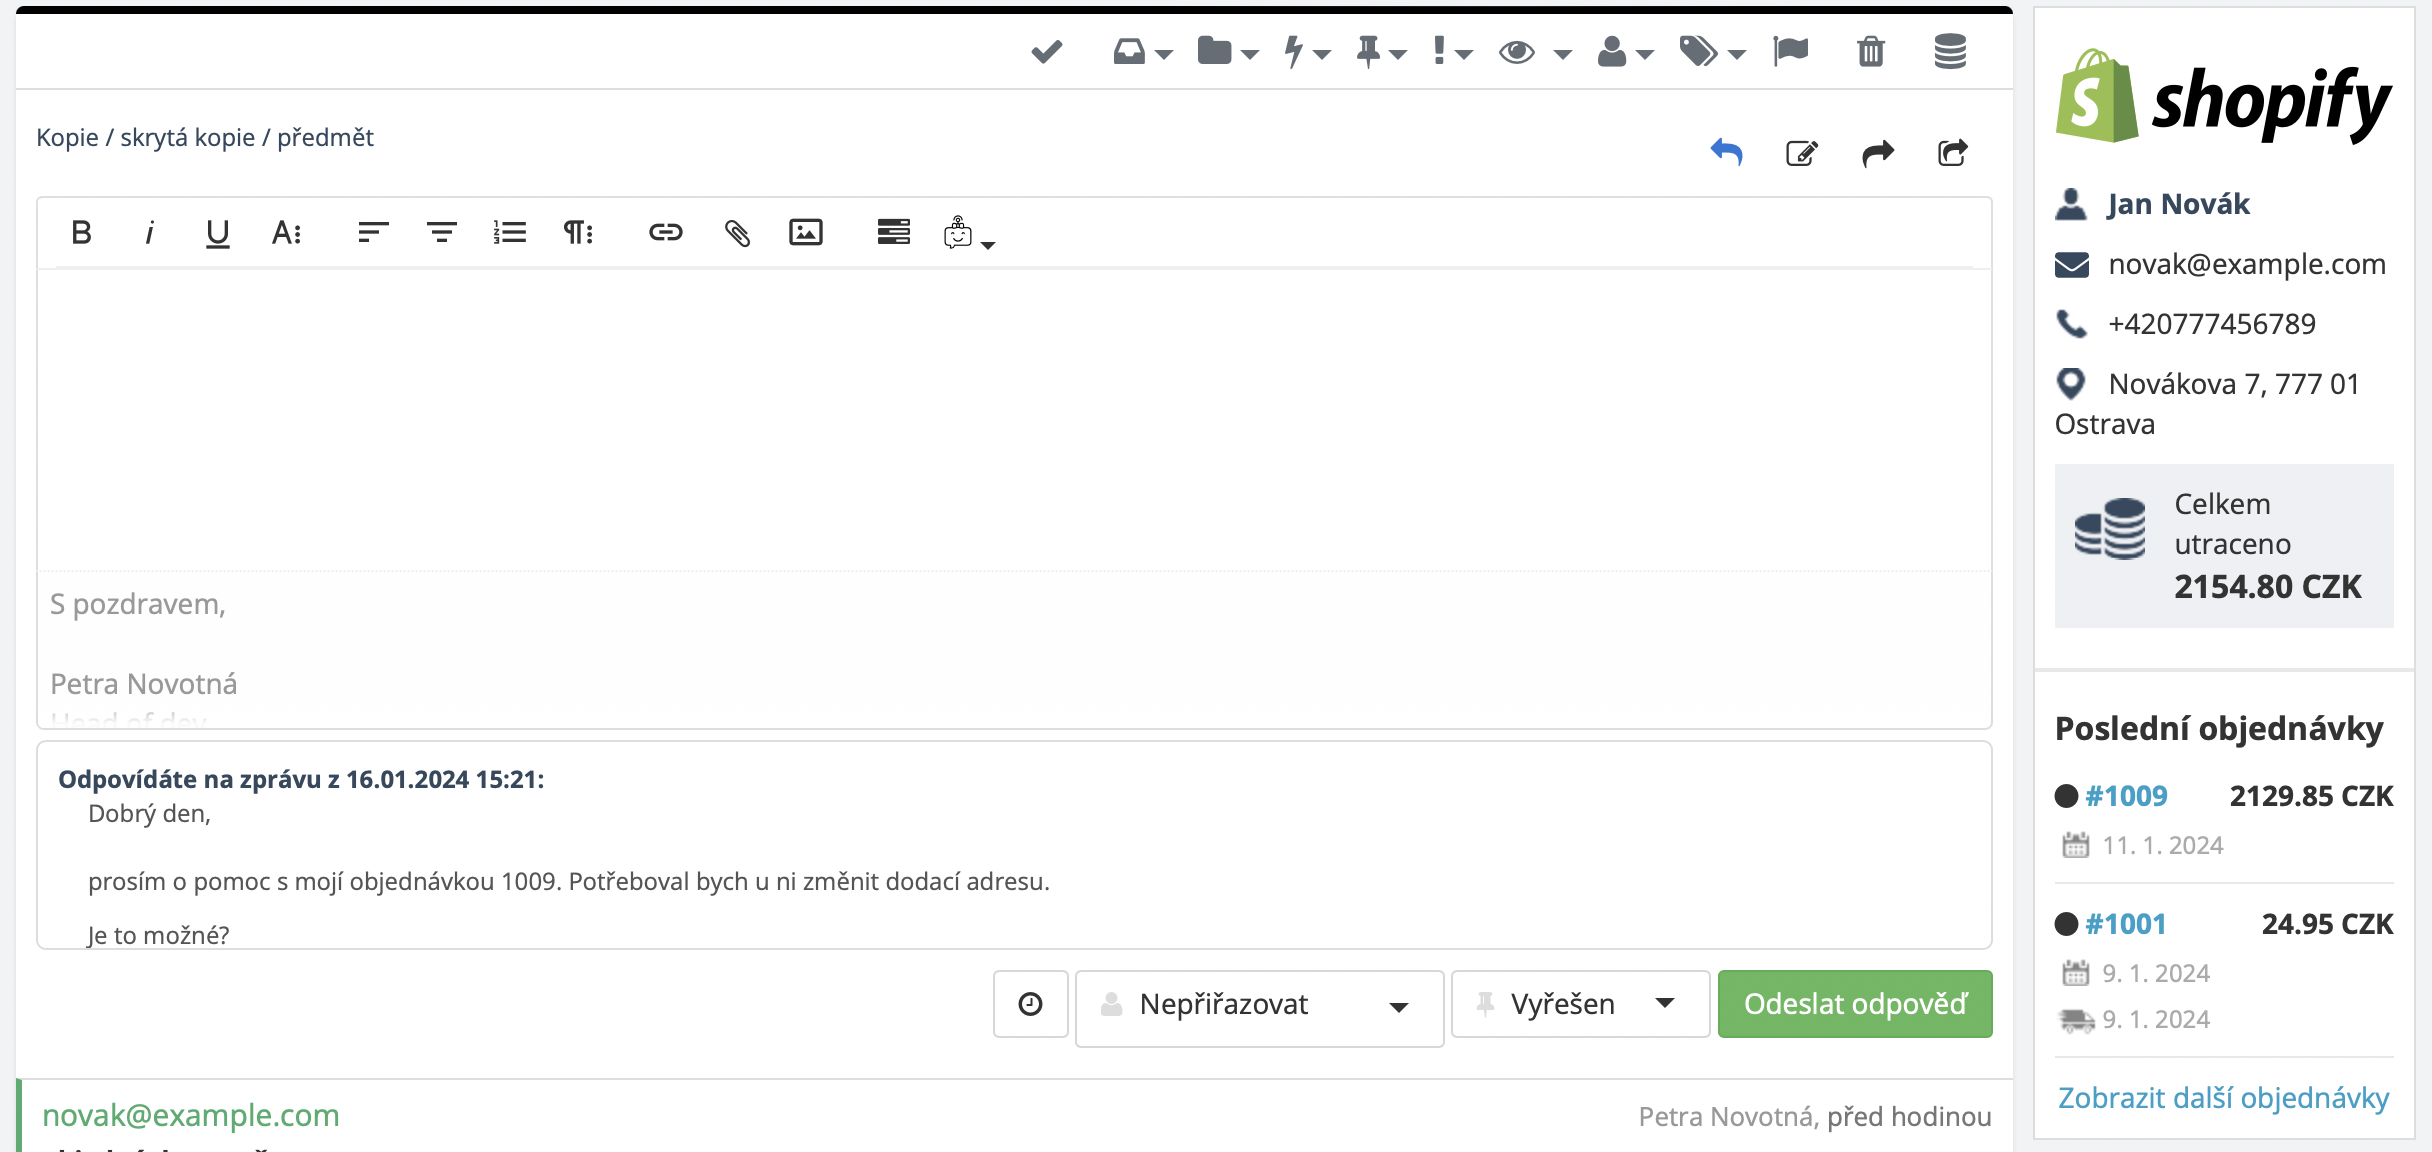Click the bold formatting icon
Viewport: 2432px width, 1152px height.
[82, 233]
